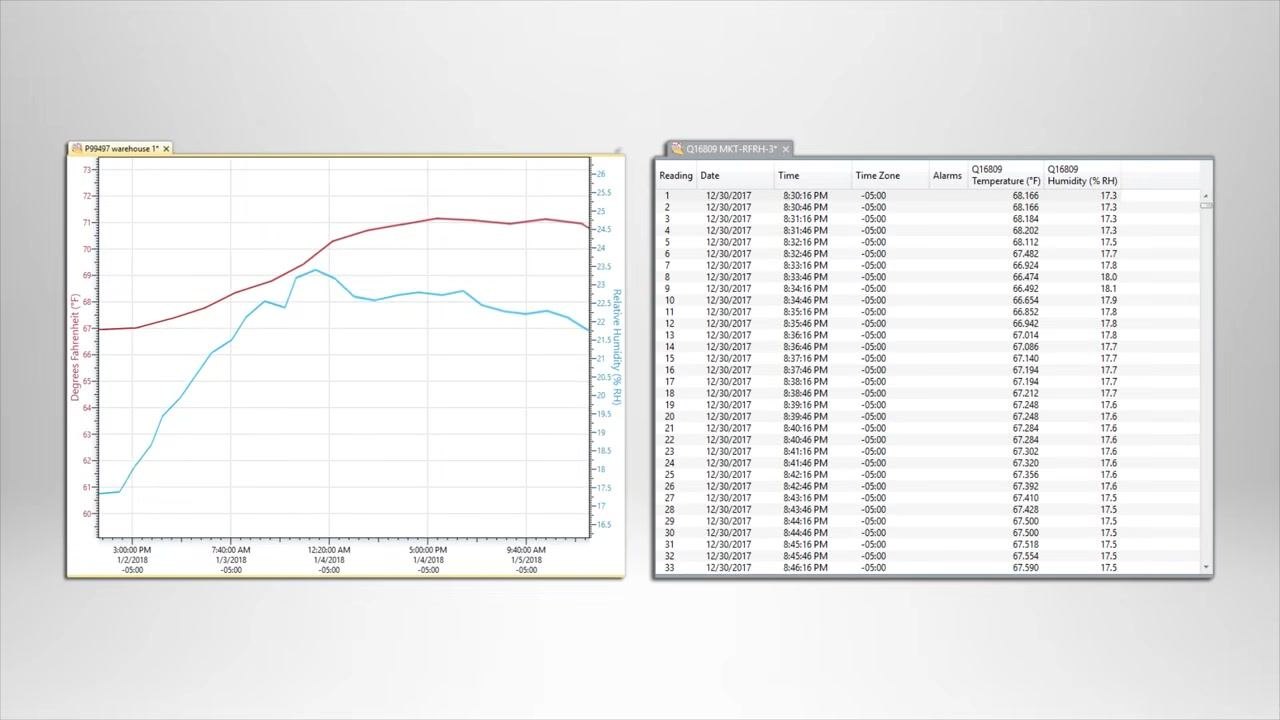Click the Q16809 Temperature (°F) column header
This screenshot has height=720, width=1280.
click(1006, 176)
